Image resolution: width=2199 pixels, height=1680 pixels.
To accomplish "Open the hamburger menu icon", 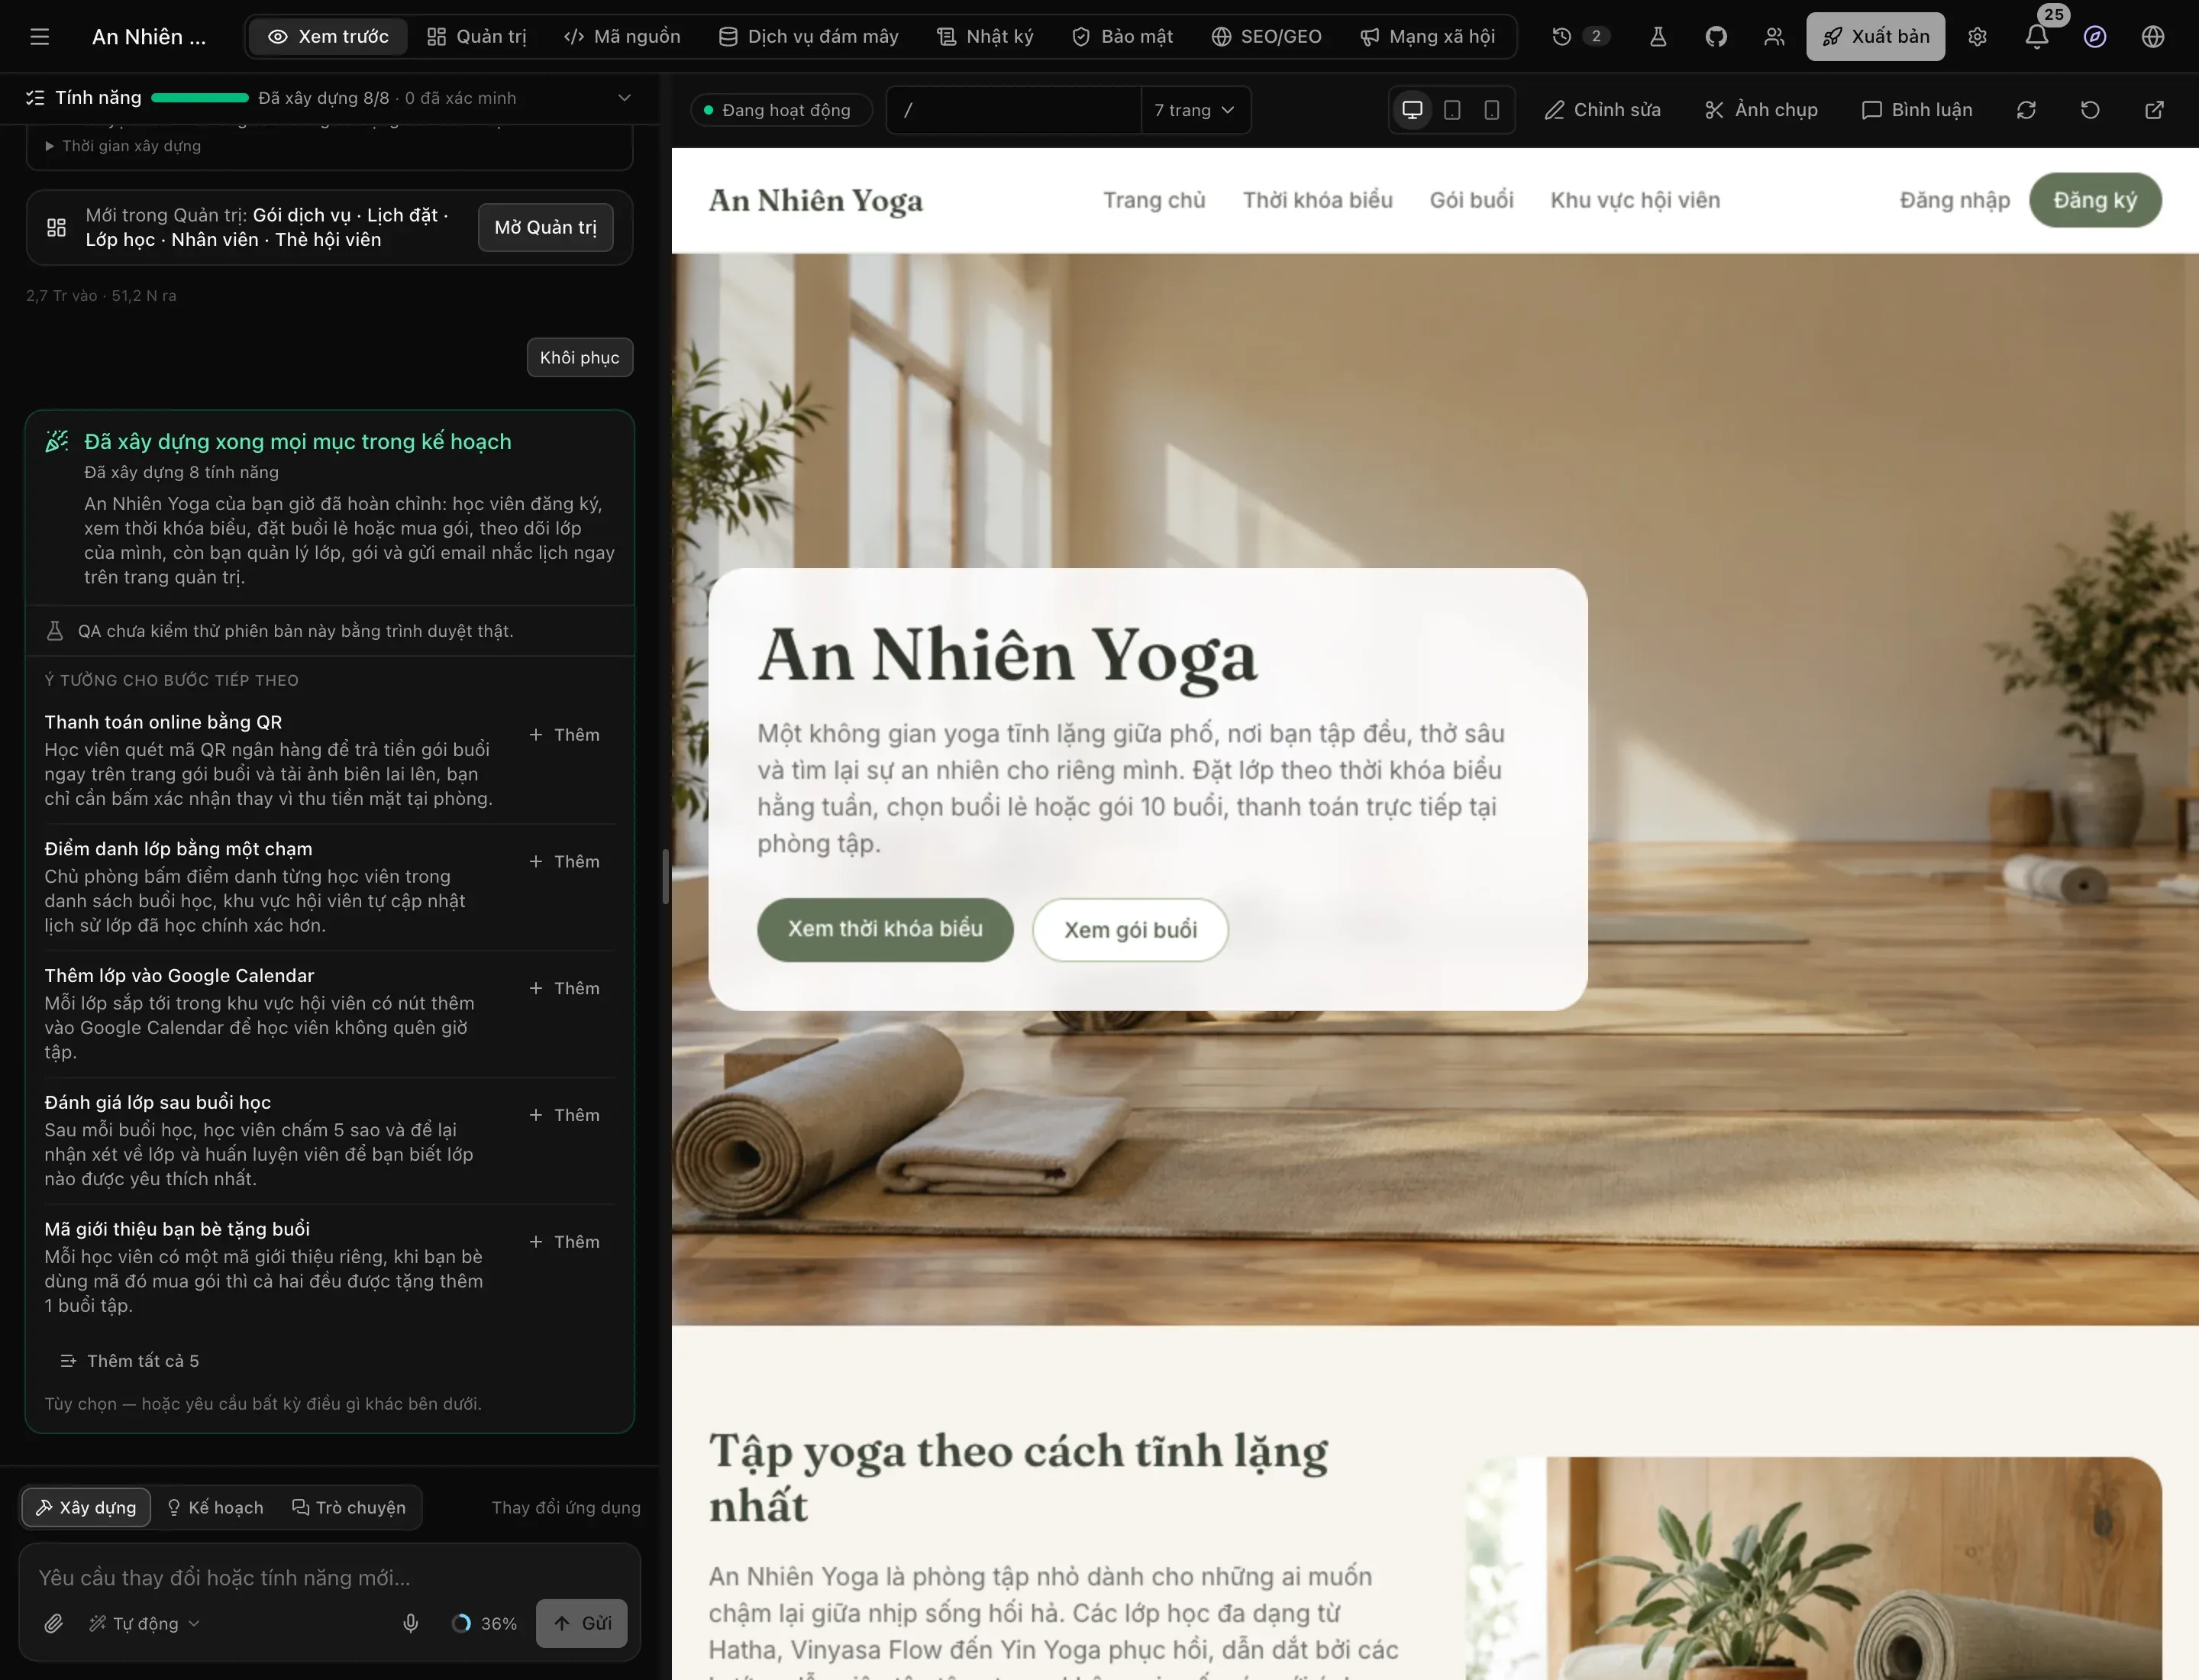I will coord(40,37).
